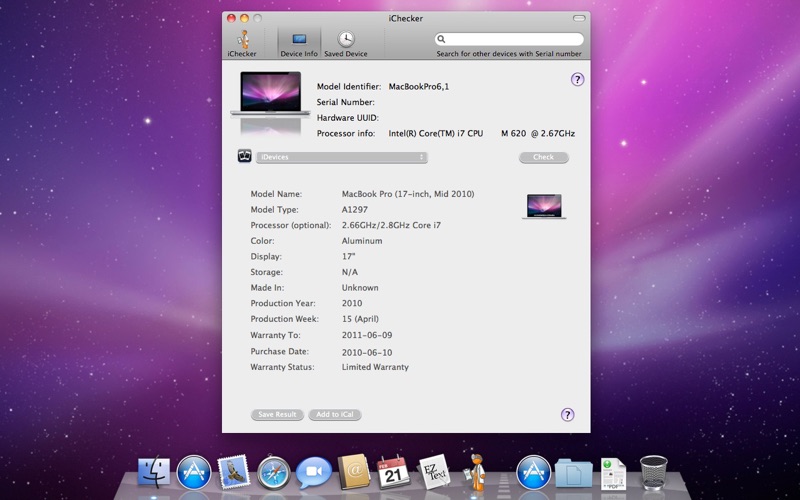
Task: Open the iChecker toolbar icon
Action: tap(242, 43)
